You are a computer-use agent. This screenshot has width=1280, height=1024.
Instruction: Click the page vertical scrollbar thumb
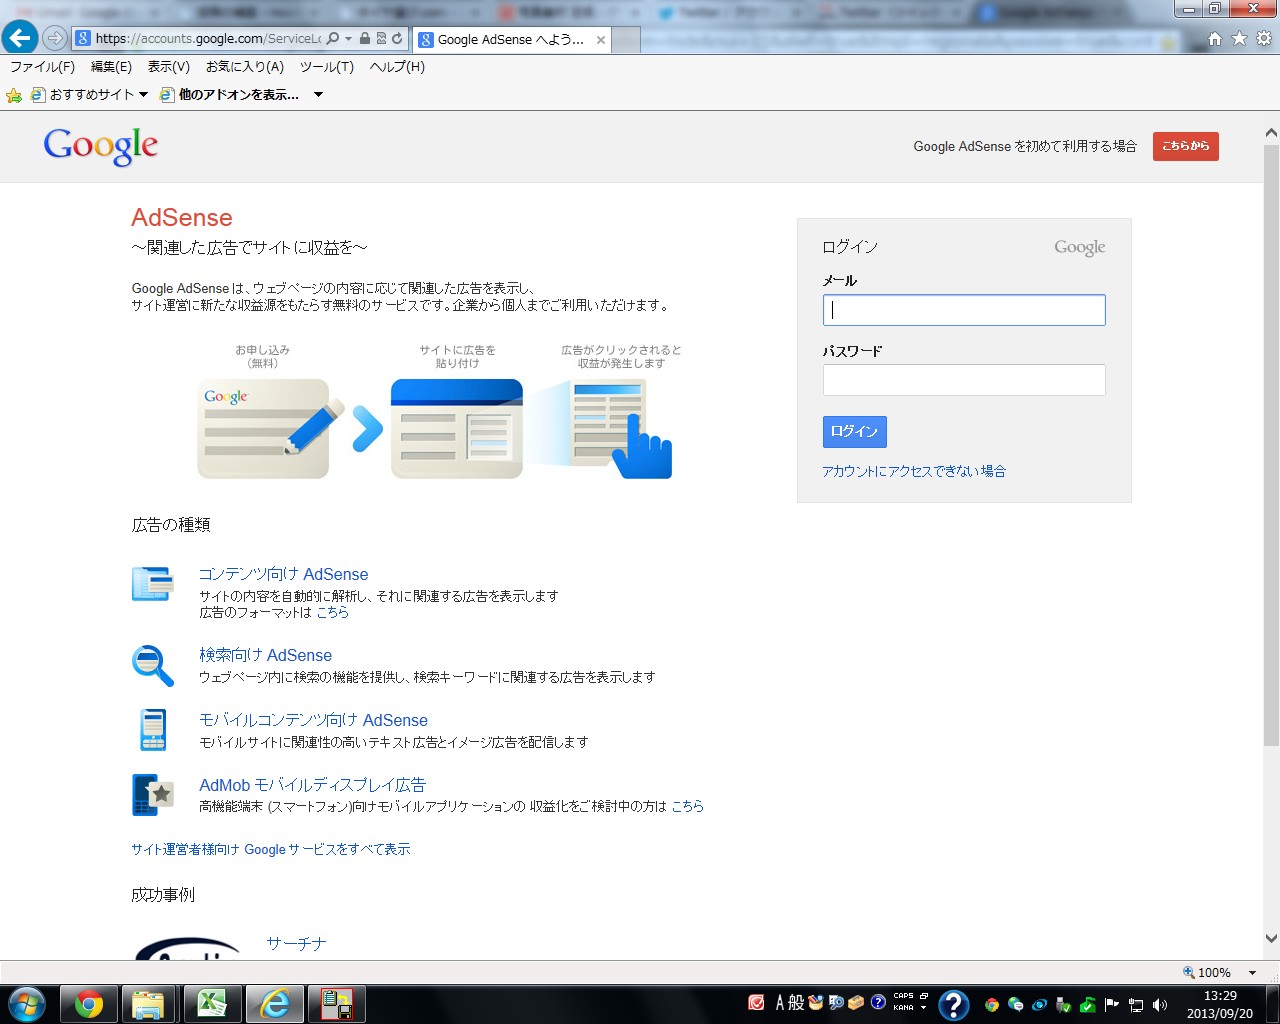[x=1271, y=445]
